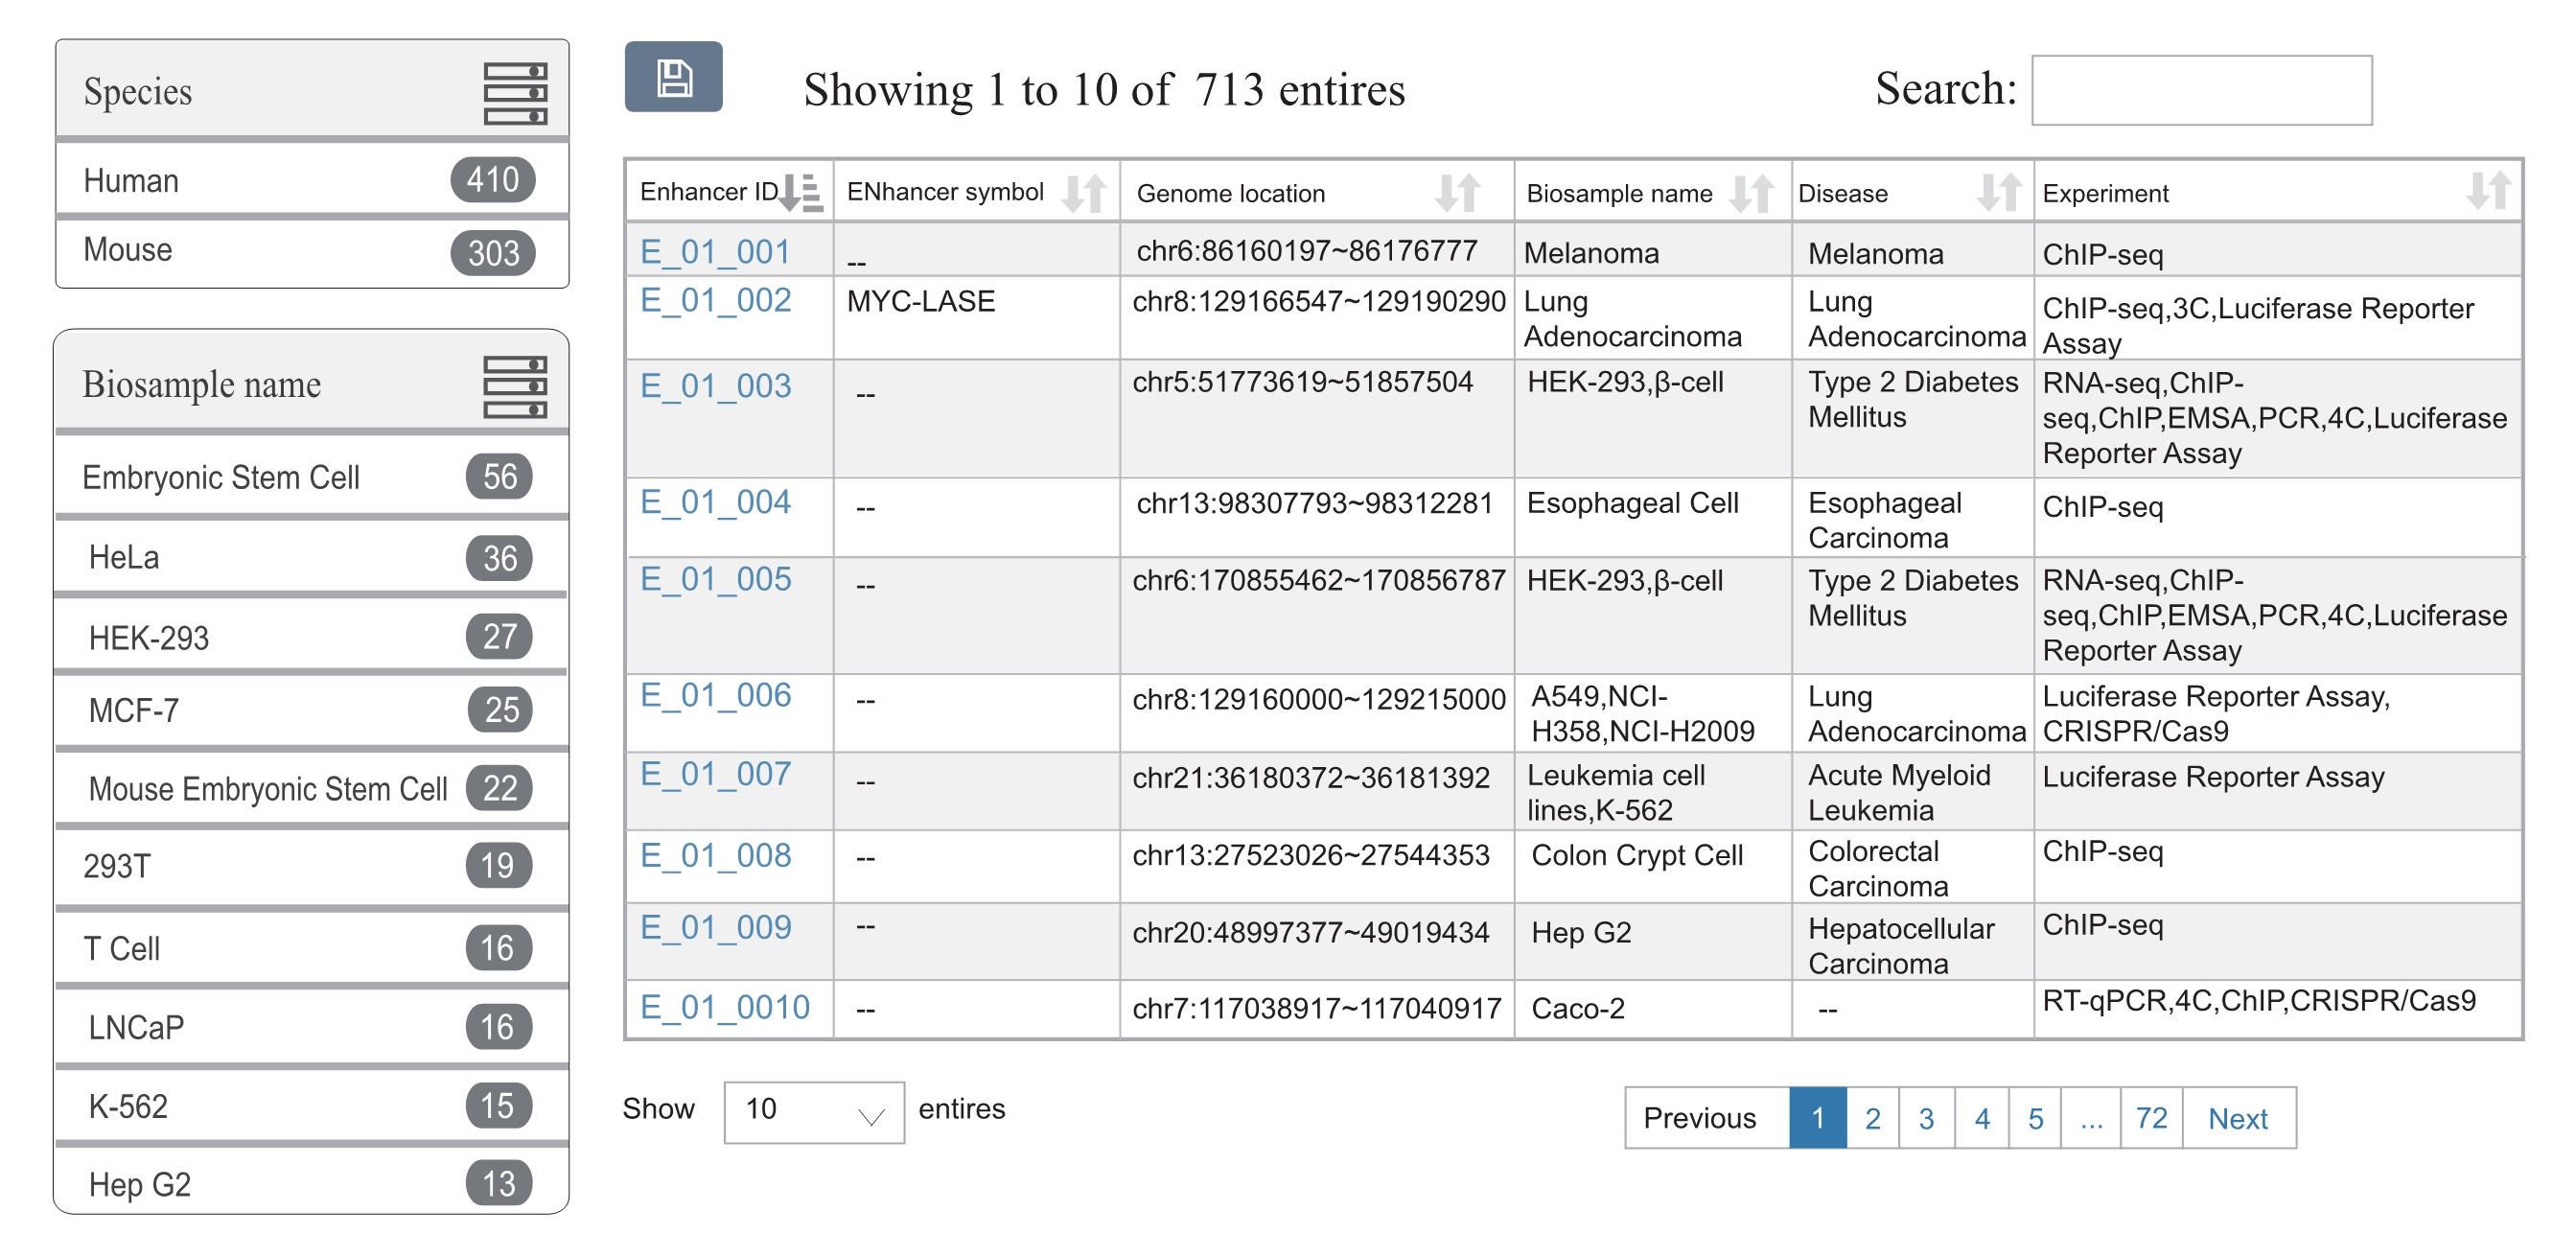Screen dimensions: 2576x1234
Task: Click the save/download disk icon
Action: click(673, 77)
